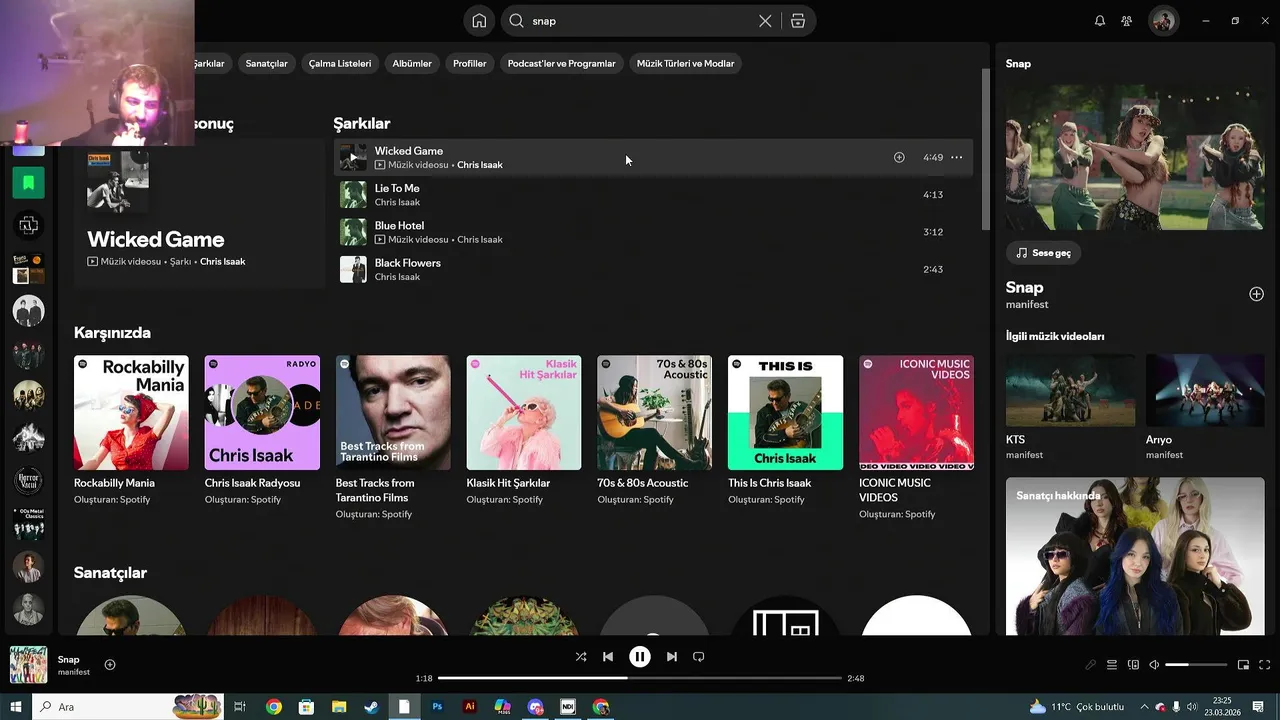
Task: Adjust the volume slider
Action: tap(1196, 665)
